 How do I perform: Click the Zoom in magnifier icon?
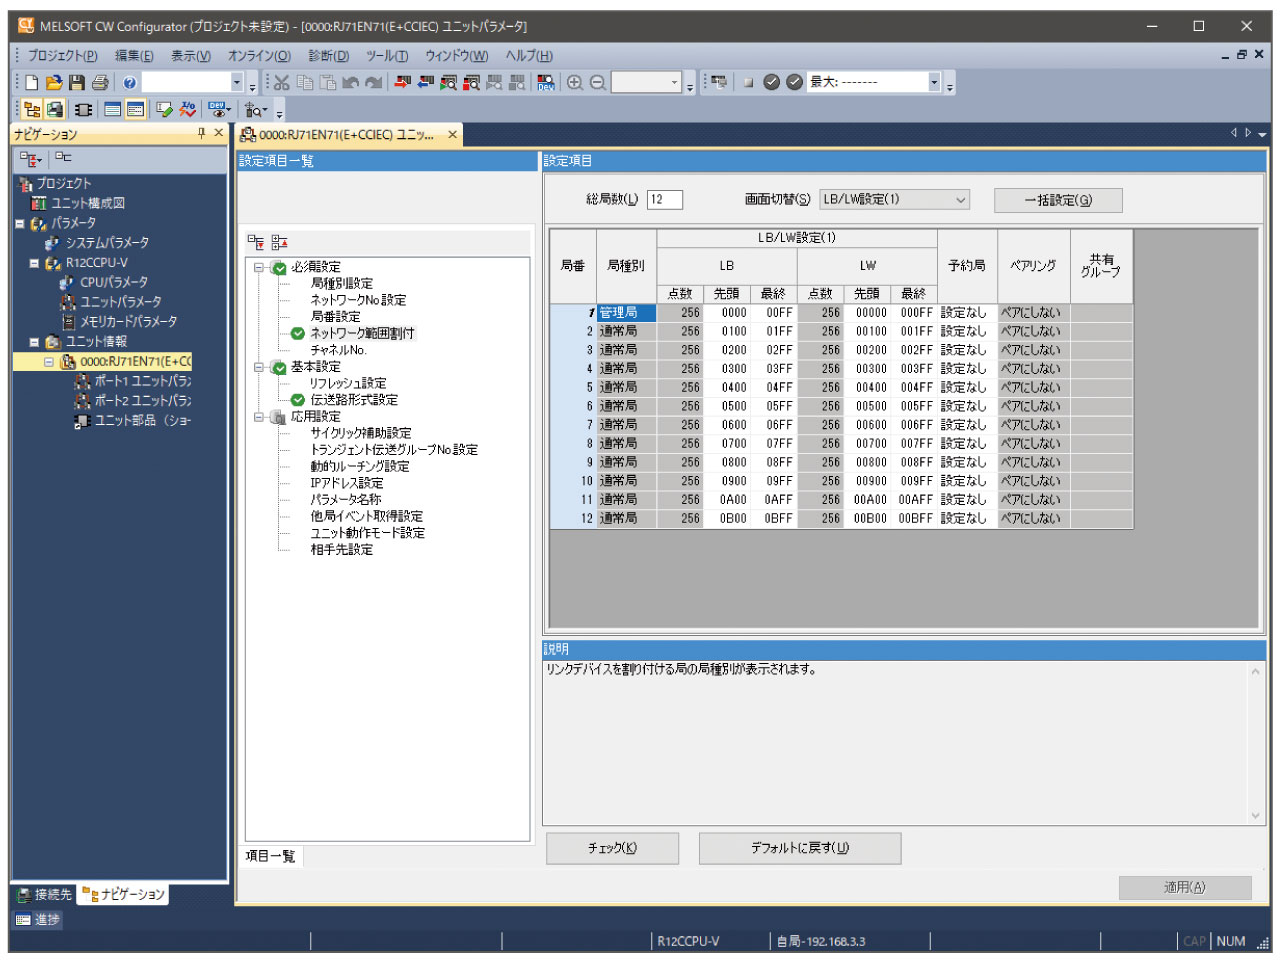click(x=575, y=83)
